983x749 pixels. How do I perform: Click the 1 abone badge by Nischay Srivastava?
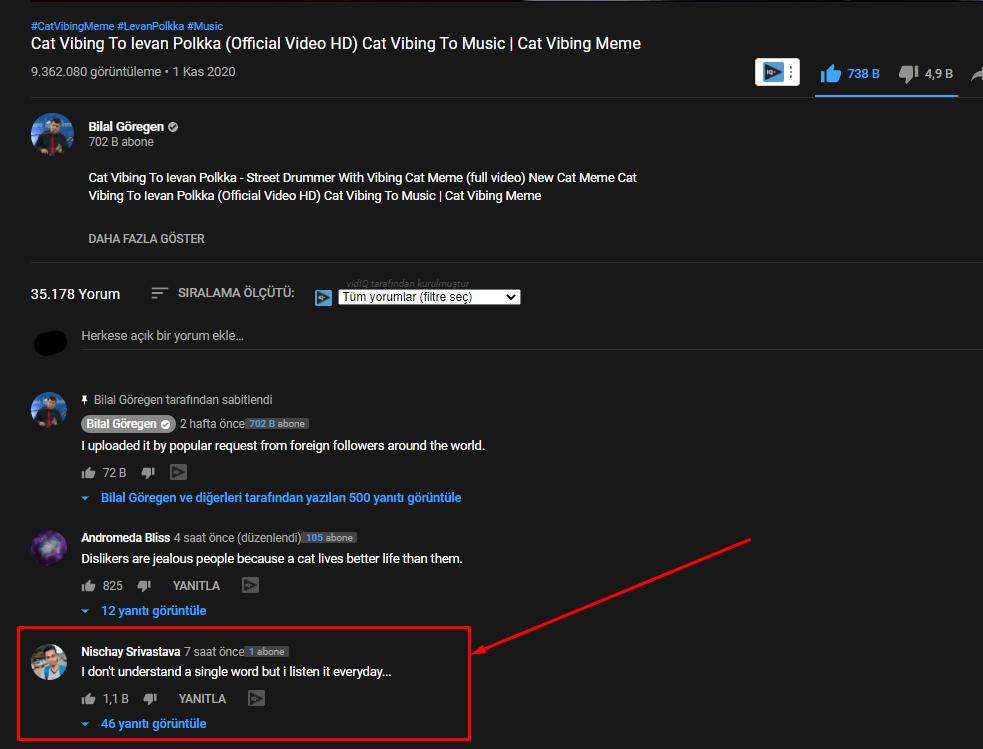click(267, 652)
